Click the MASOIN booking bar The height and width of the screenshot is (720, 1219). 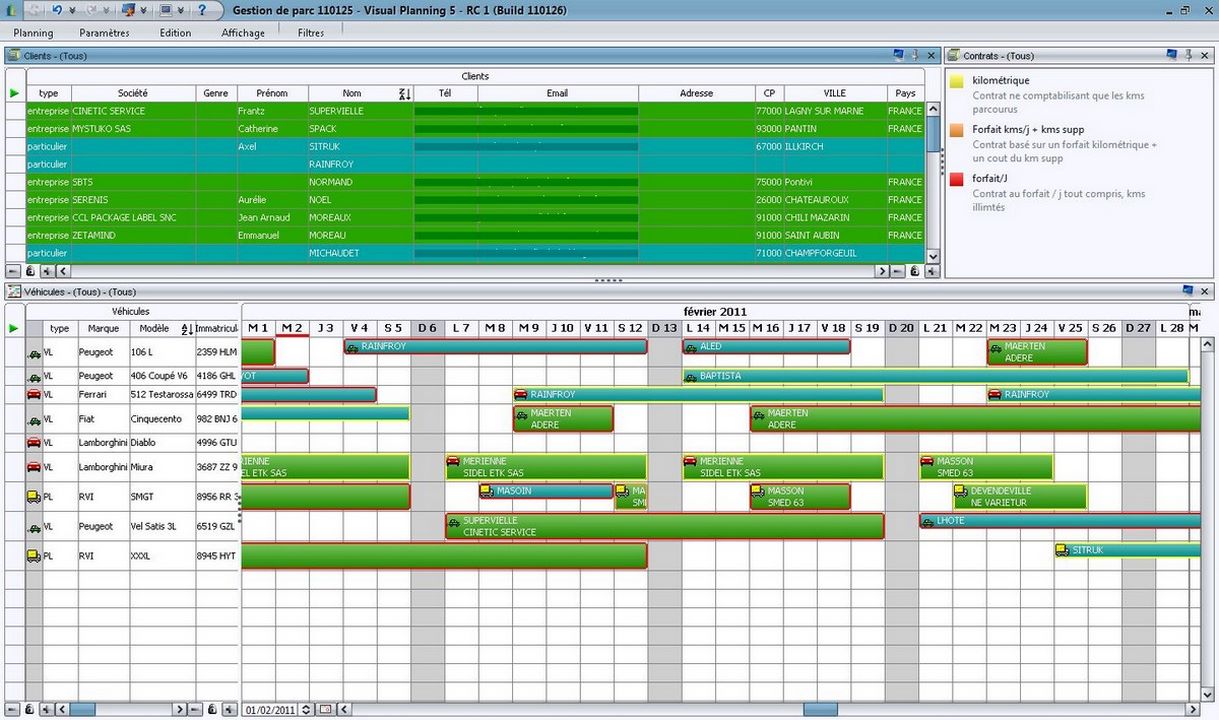pos(546,491)
